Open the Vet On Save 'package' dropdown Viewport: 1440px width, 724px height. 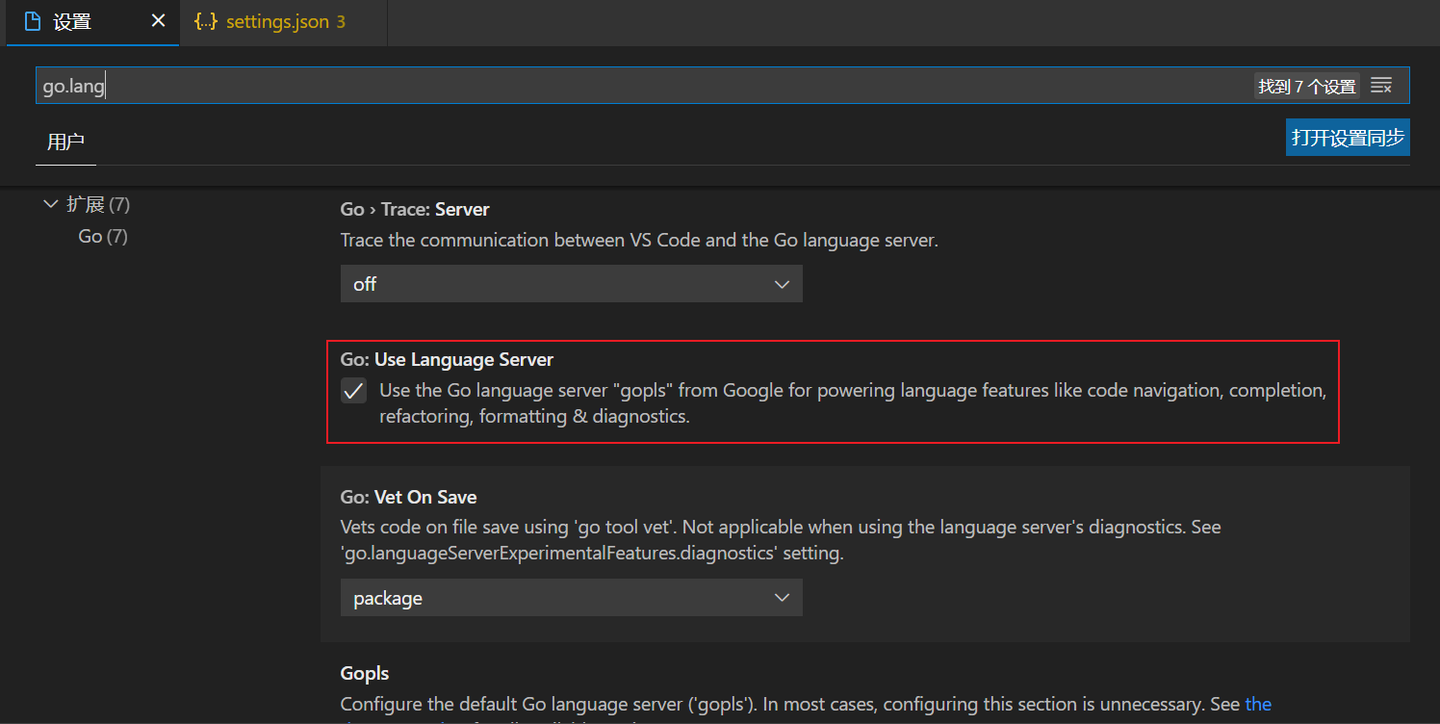point(571,597)
